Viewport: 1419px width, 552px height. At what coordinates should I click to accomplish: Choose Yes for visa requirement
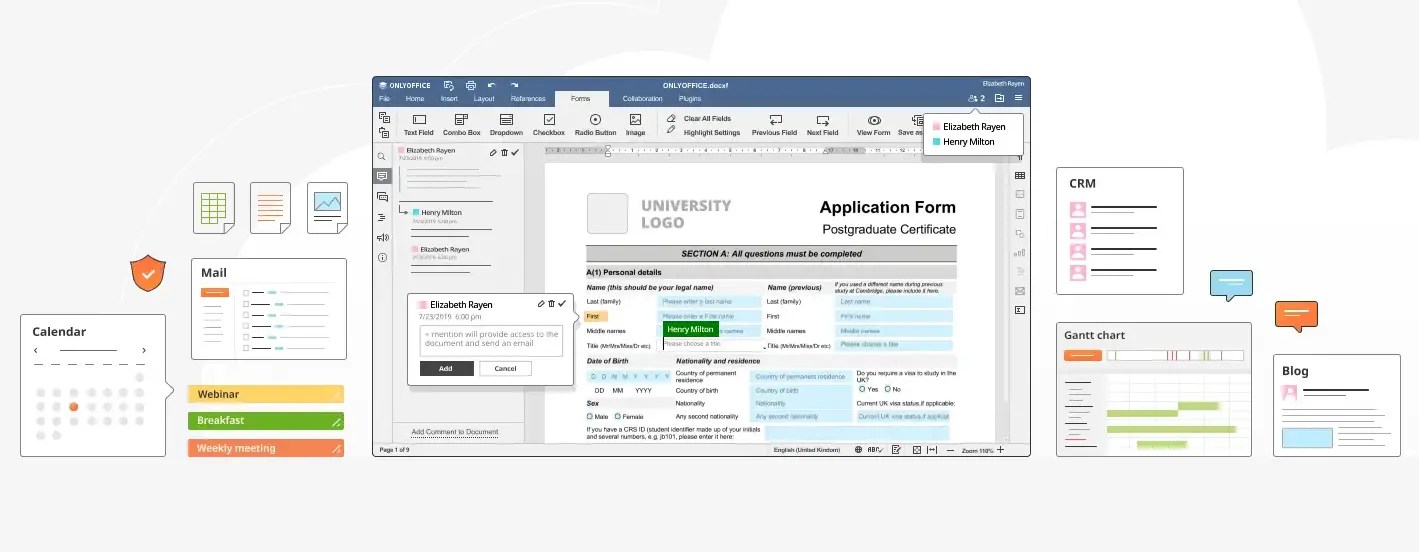click(x=860, y=389)
